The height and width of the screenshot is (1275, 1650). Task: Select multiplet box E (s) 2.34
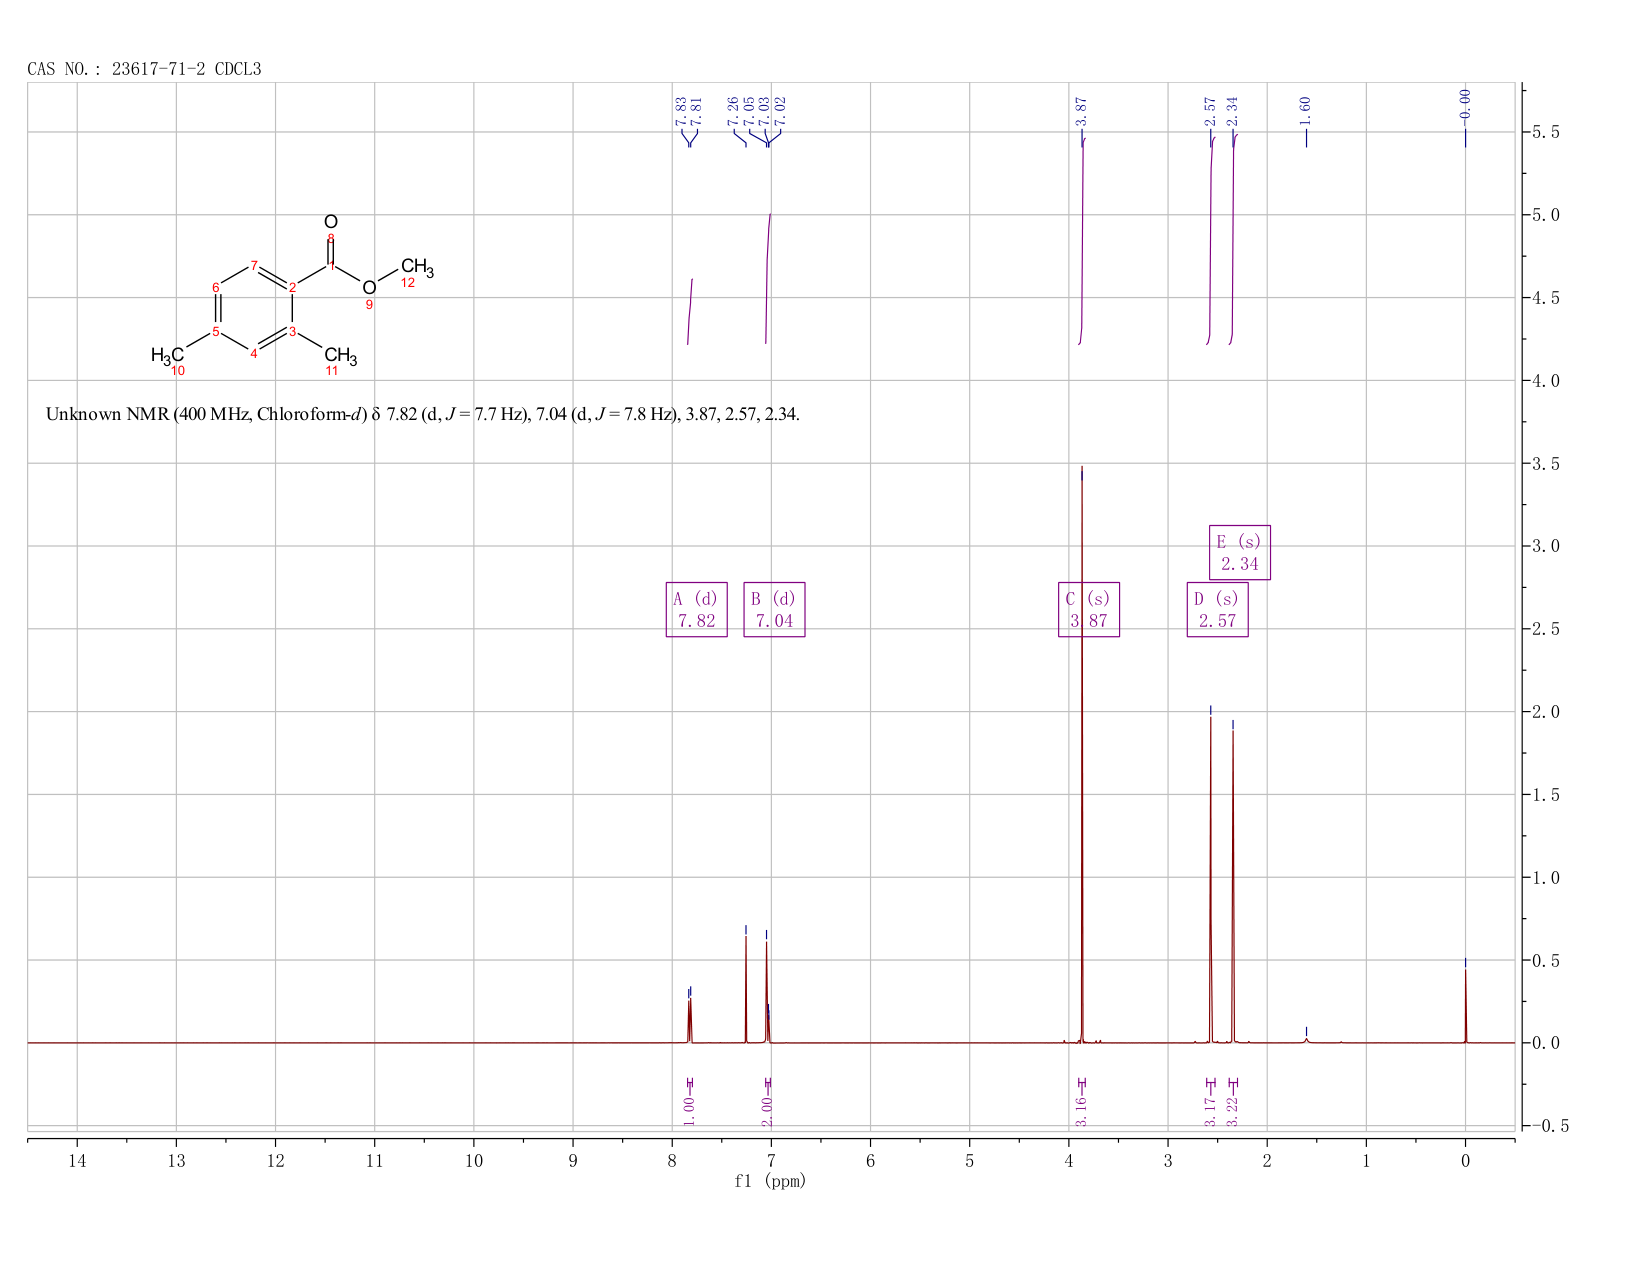click(x=1240, y=552)
